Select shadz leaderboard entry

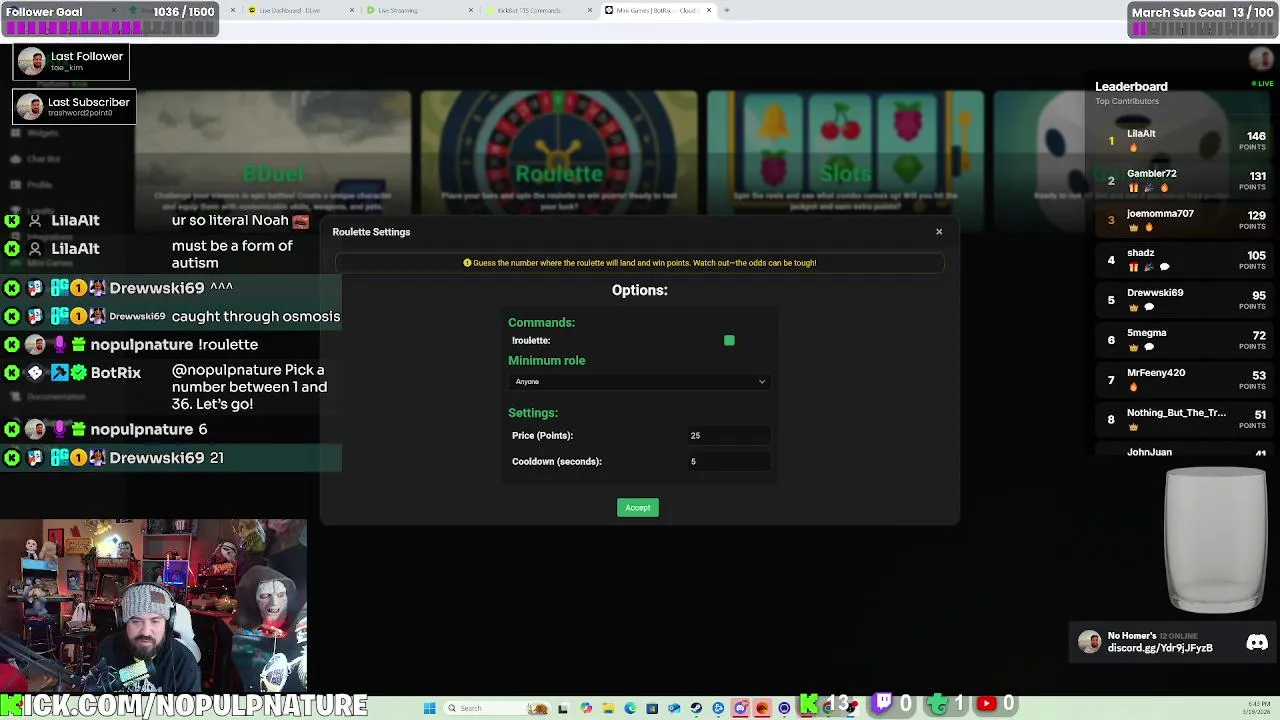pos(1186,260)
